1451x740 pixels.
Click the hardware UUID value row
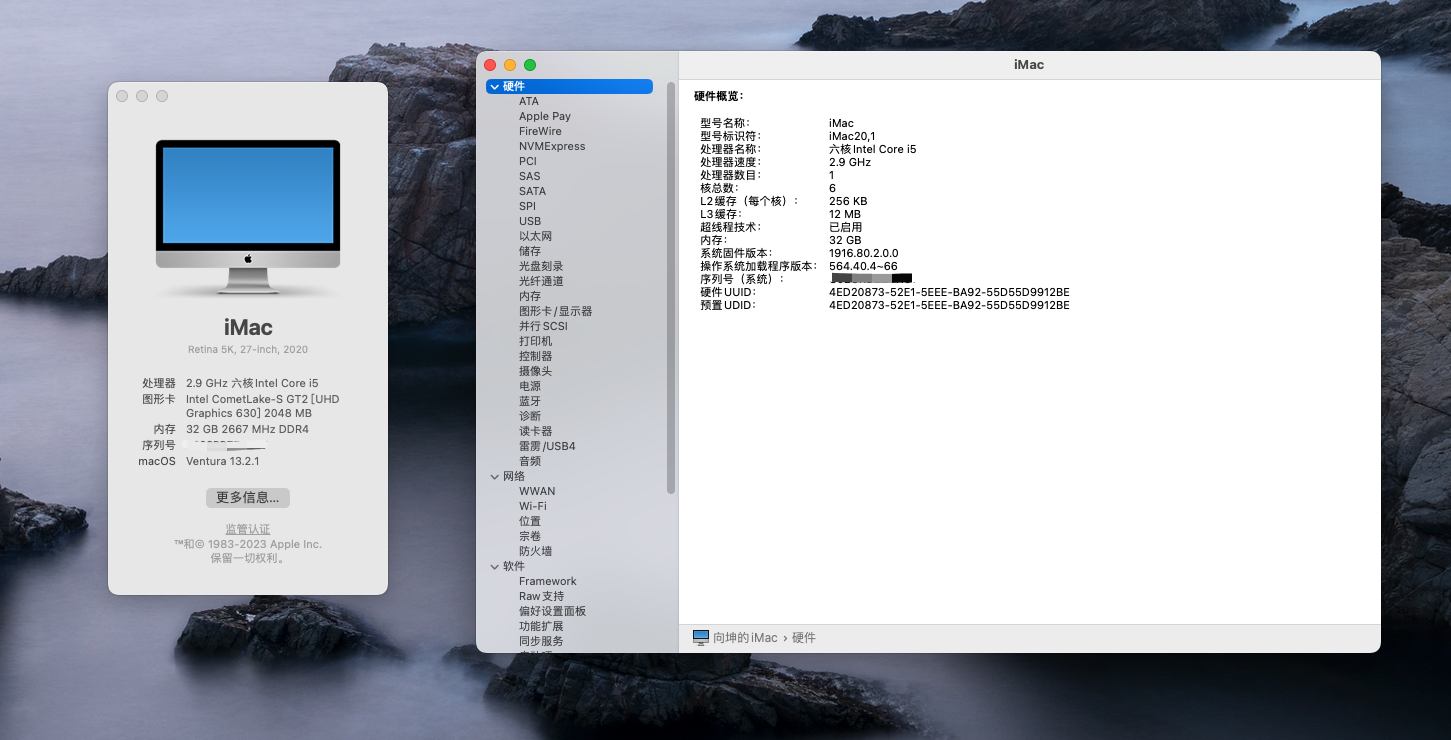pos(949,292)
